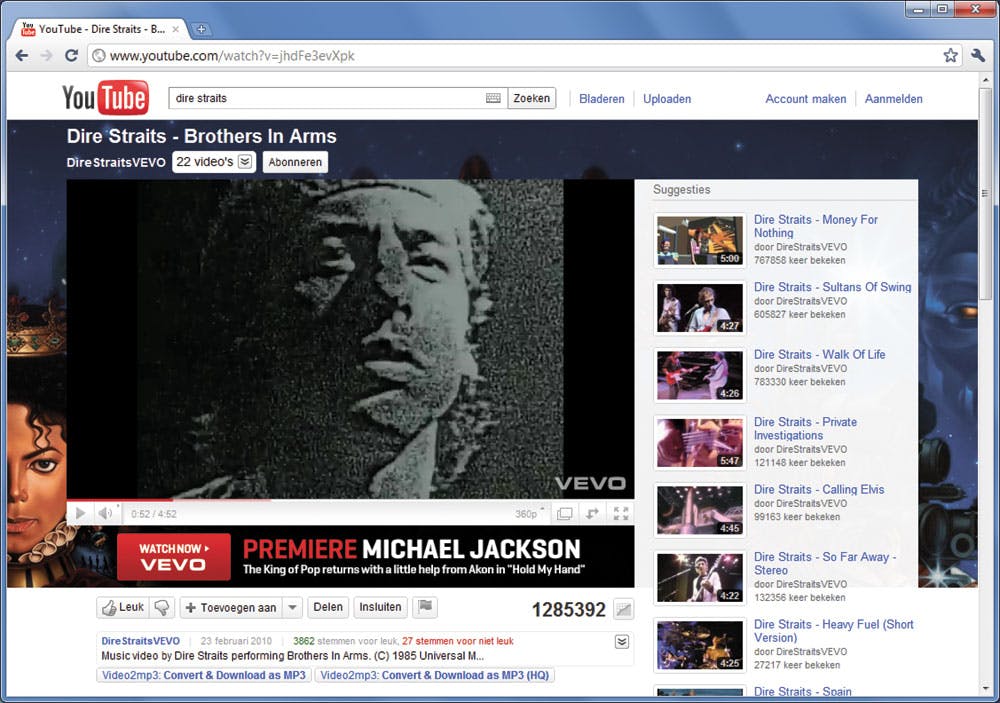This screenshot has height=703, width=1000.
Task: Click the Dire Straits - Heavy Fuel link
Action: (x=834, y=630)
